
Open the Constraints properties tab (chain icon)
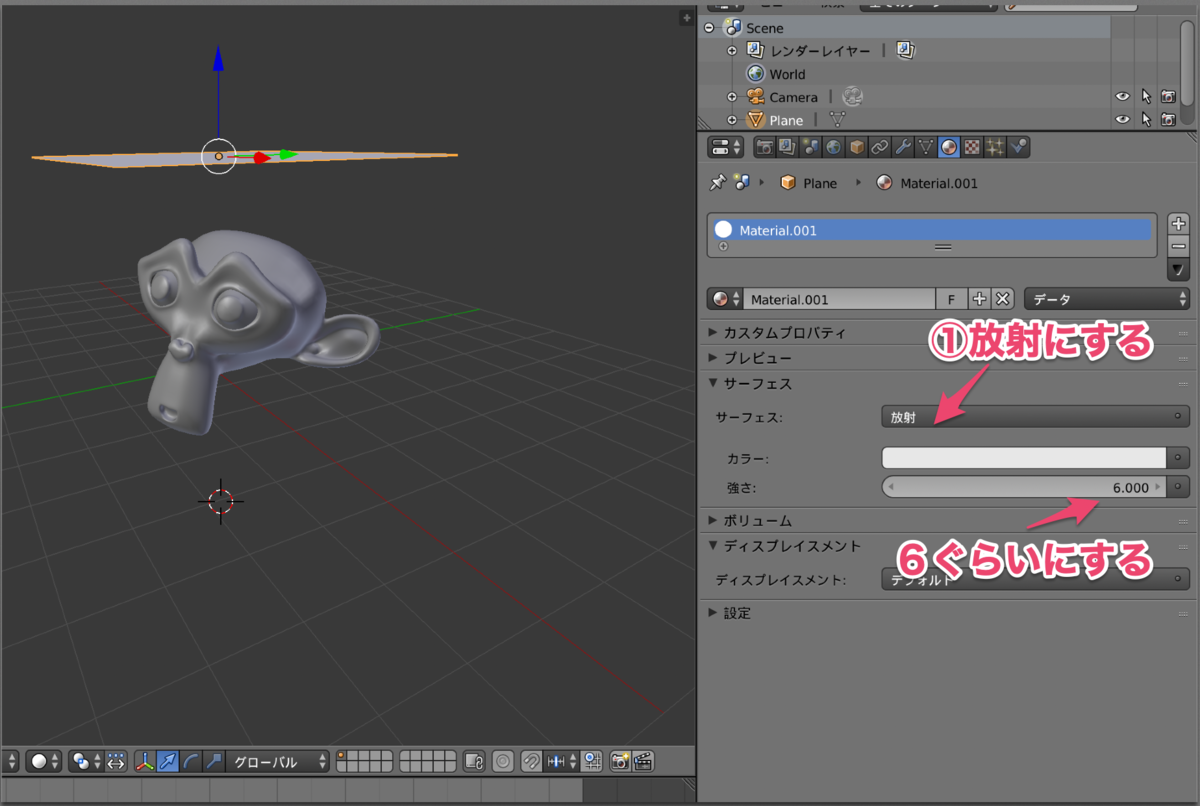pos(880,147)
